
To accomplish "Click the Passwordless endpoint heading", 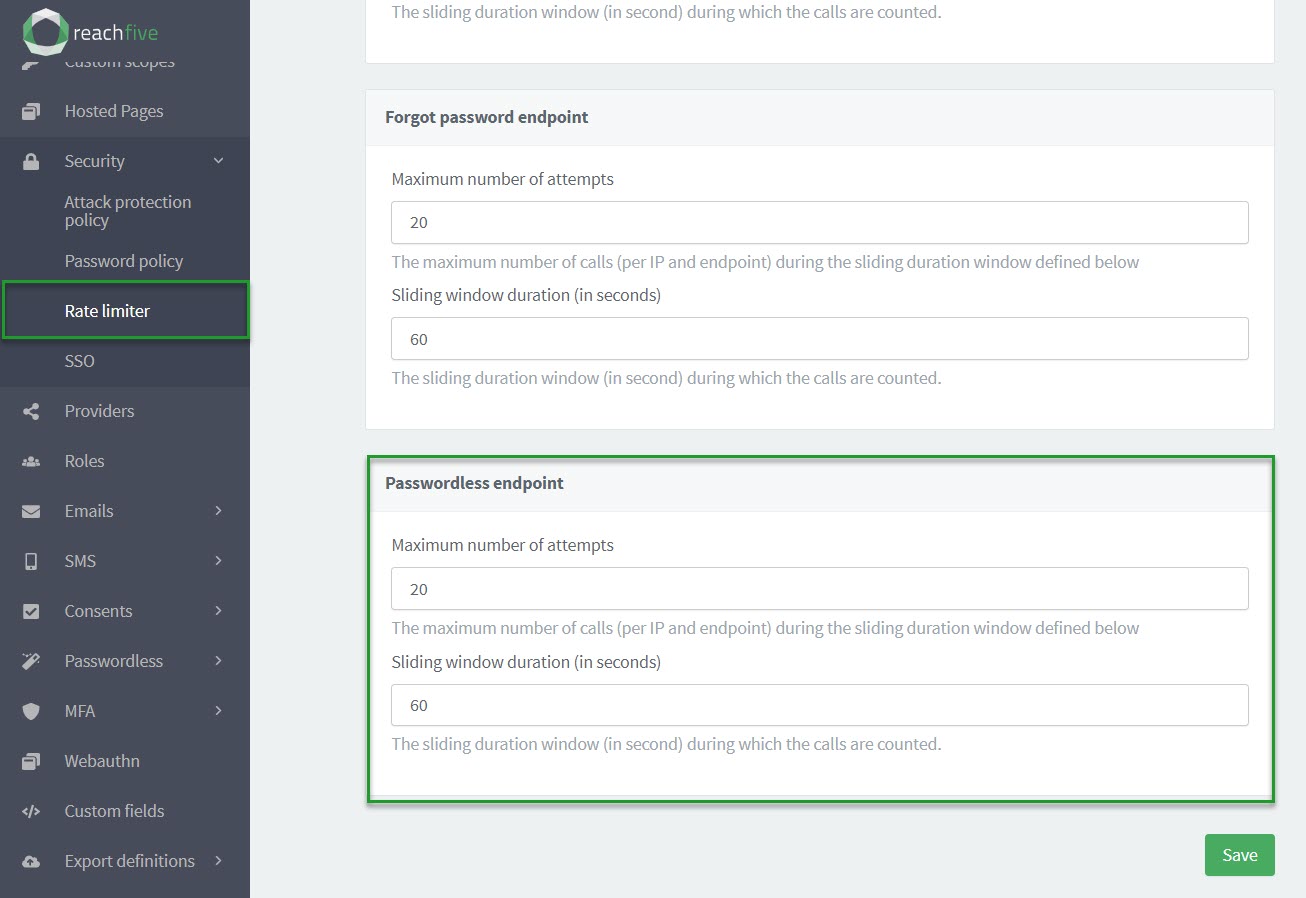I will 475,483.
